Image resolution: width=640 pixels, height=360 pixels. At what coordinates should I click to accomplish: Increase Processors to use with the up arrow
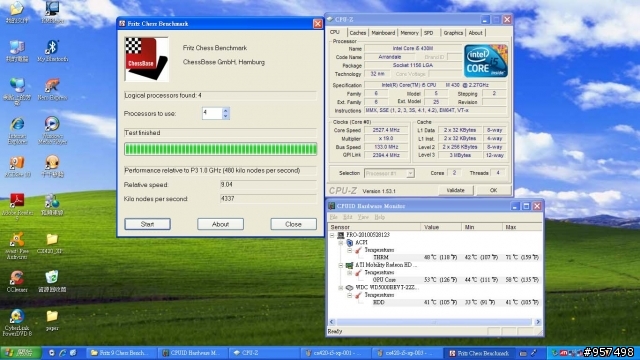coord(225,110)
